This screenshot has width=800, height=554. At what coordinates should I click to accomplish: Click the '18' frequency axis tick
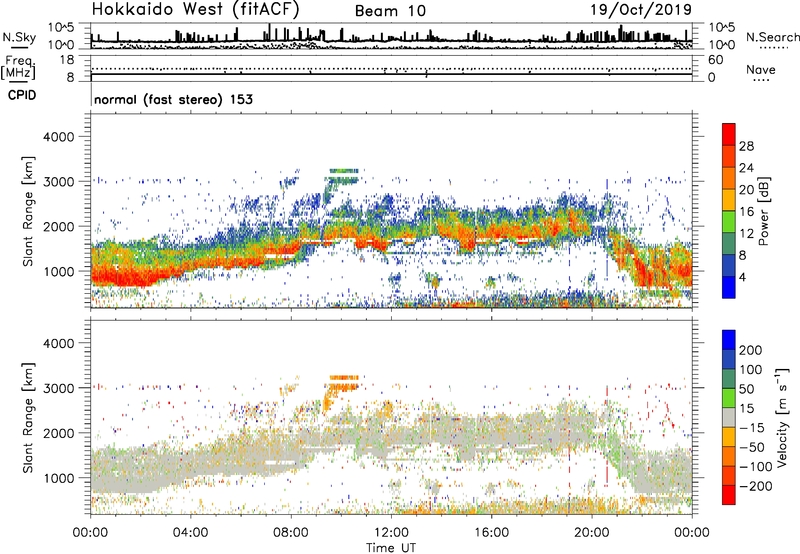(x=67, y=60)
